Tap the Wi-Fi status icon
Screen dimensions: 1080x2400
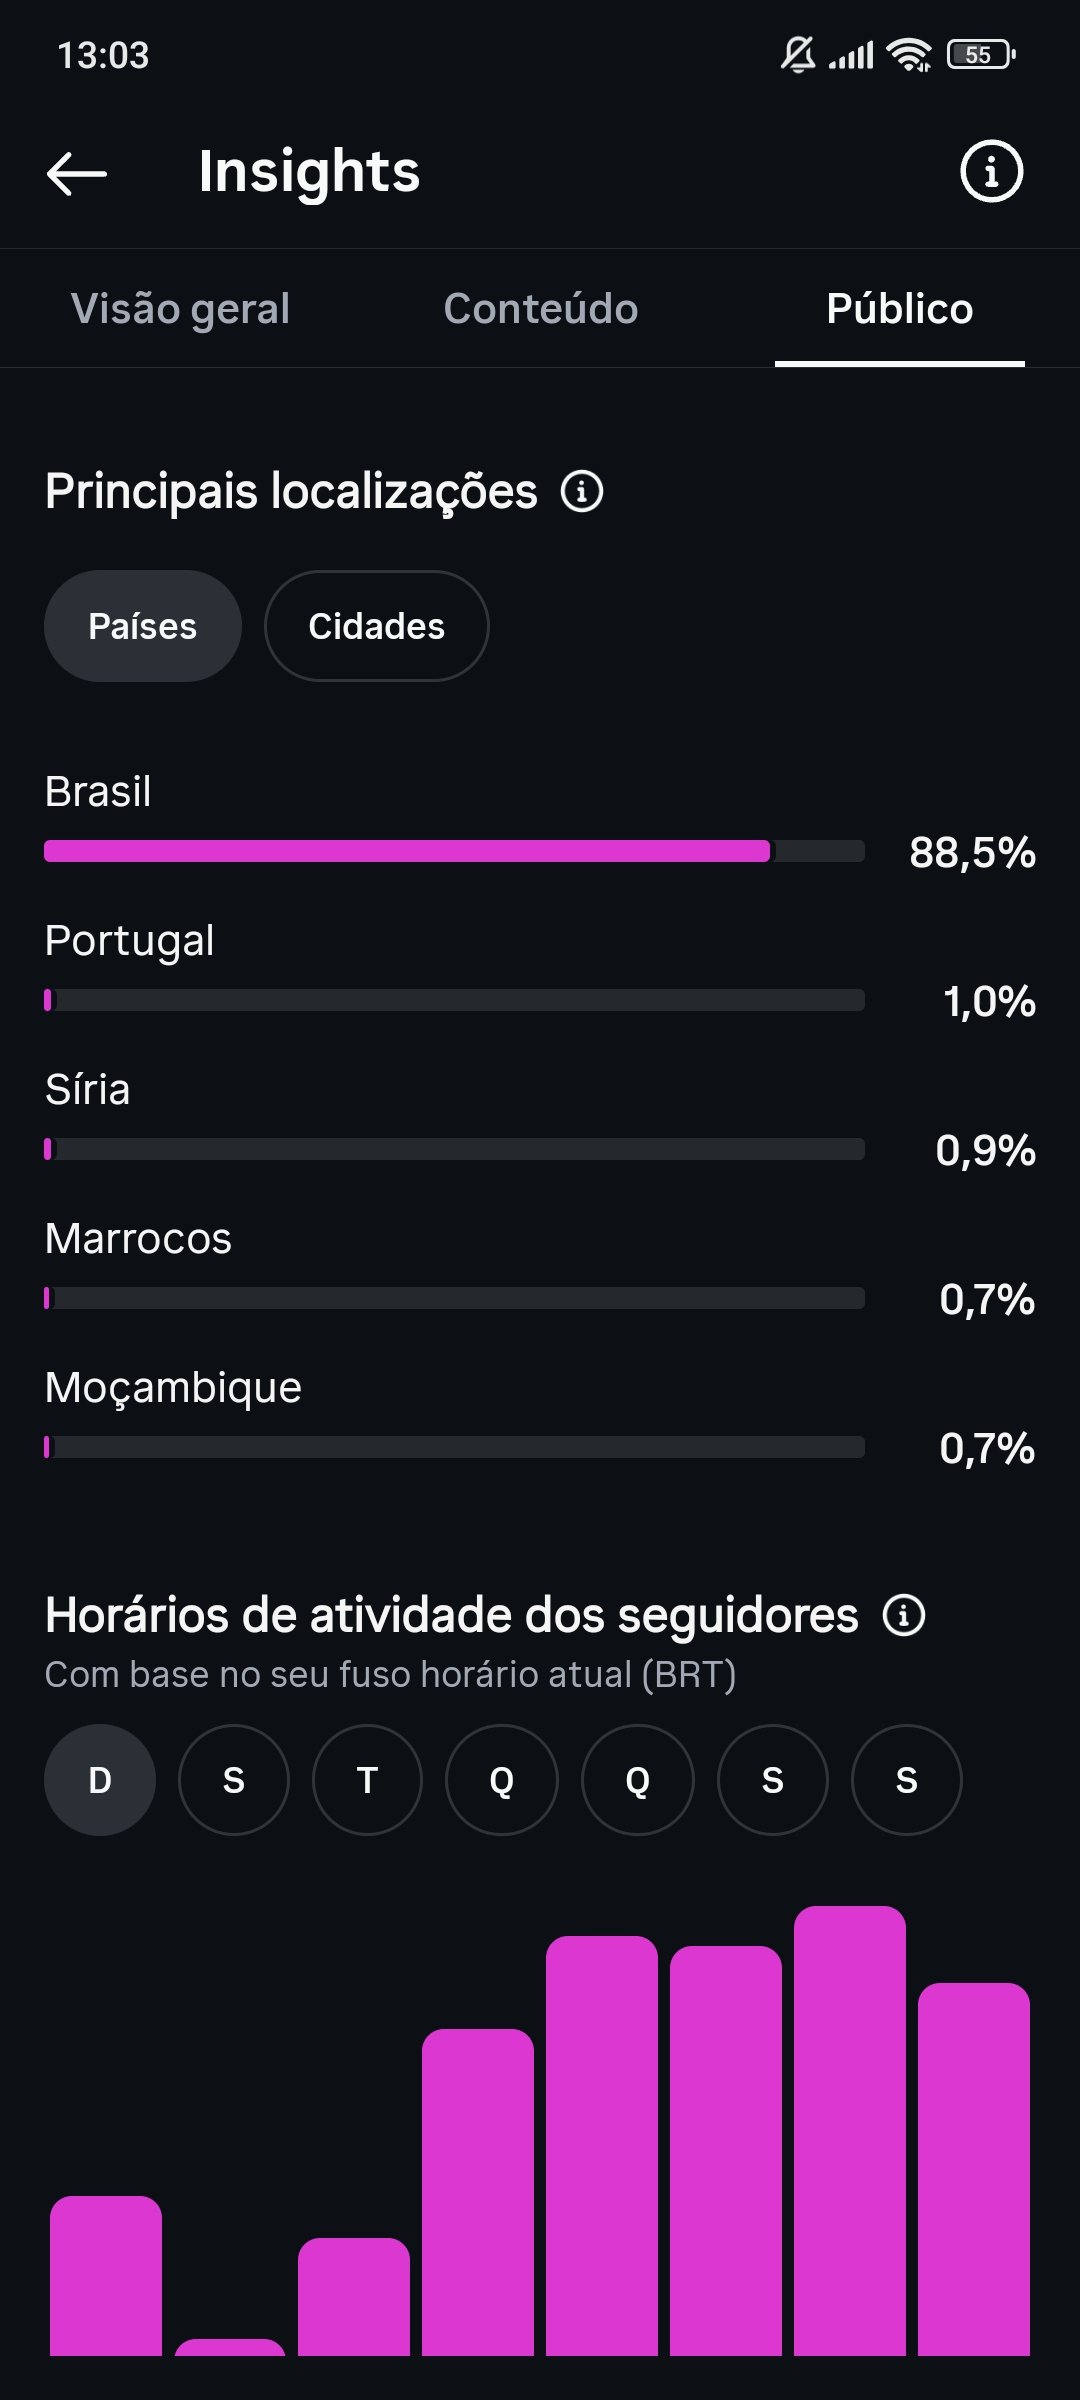(x=909, y=55)
